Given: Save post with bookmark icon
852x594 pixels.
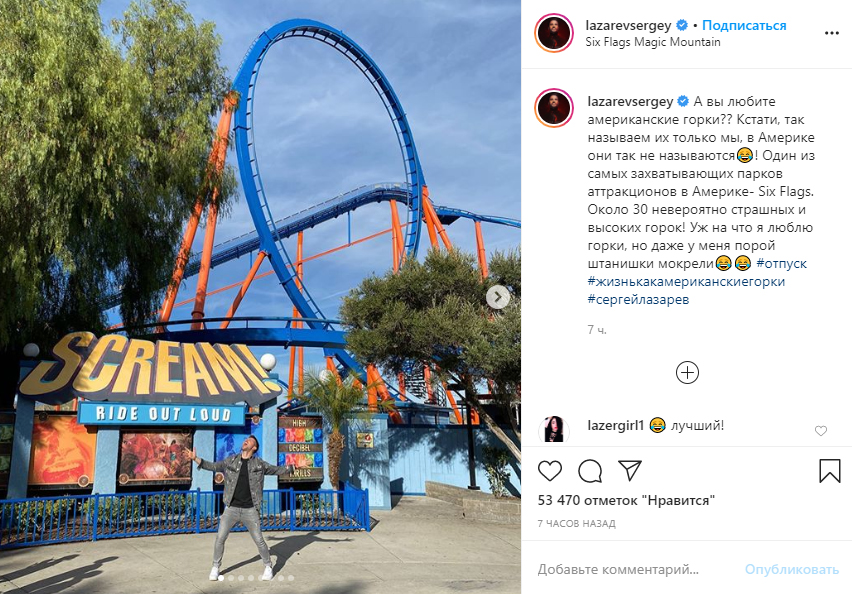Looking at the screenshot, I should 829,471.
